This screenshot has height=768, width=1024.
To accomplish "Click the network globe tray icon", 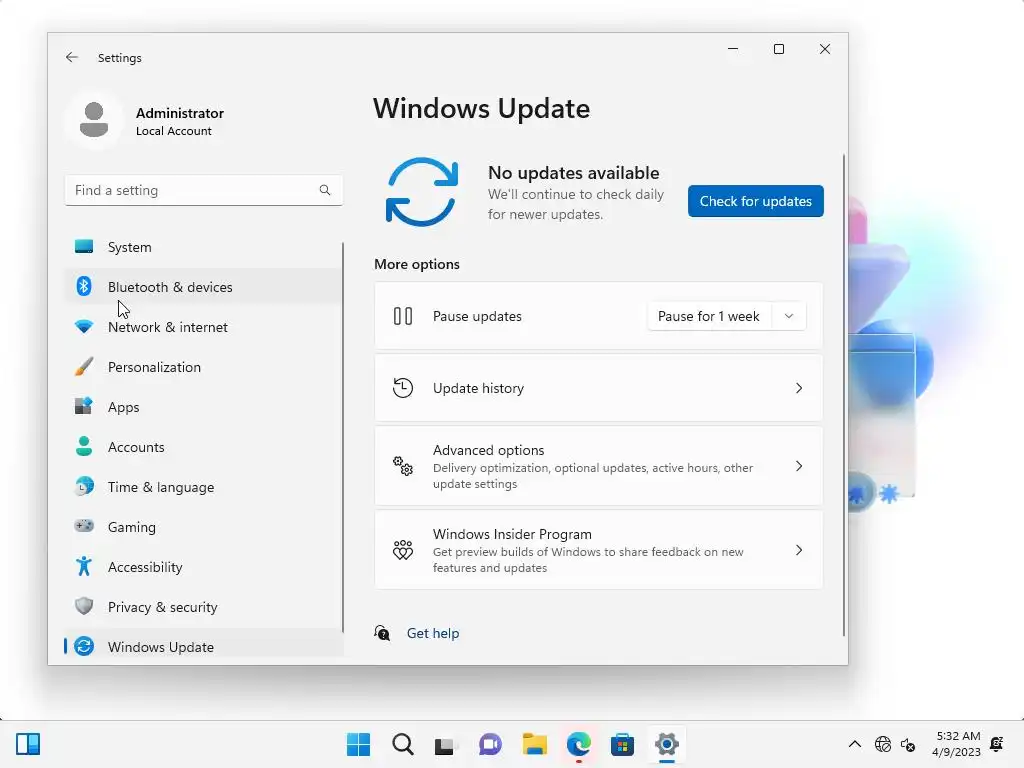I will (x=883, y=744).
